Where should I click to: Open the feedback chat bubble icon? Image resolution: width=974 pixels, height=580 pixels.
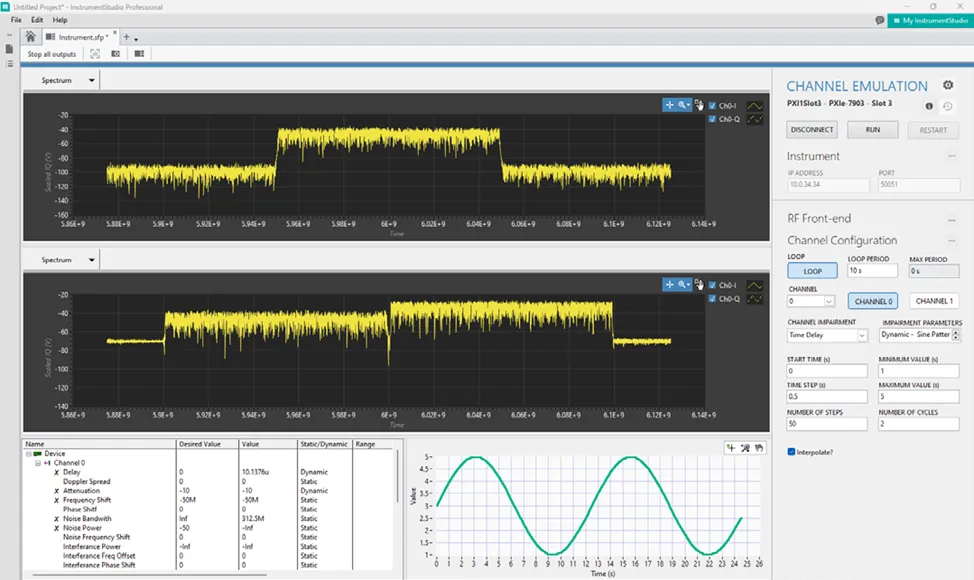tap(880, 20)
